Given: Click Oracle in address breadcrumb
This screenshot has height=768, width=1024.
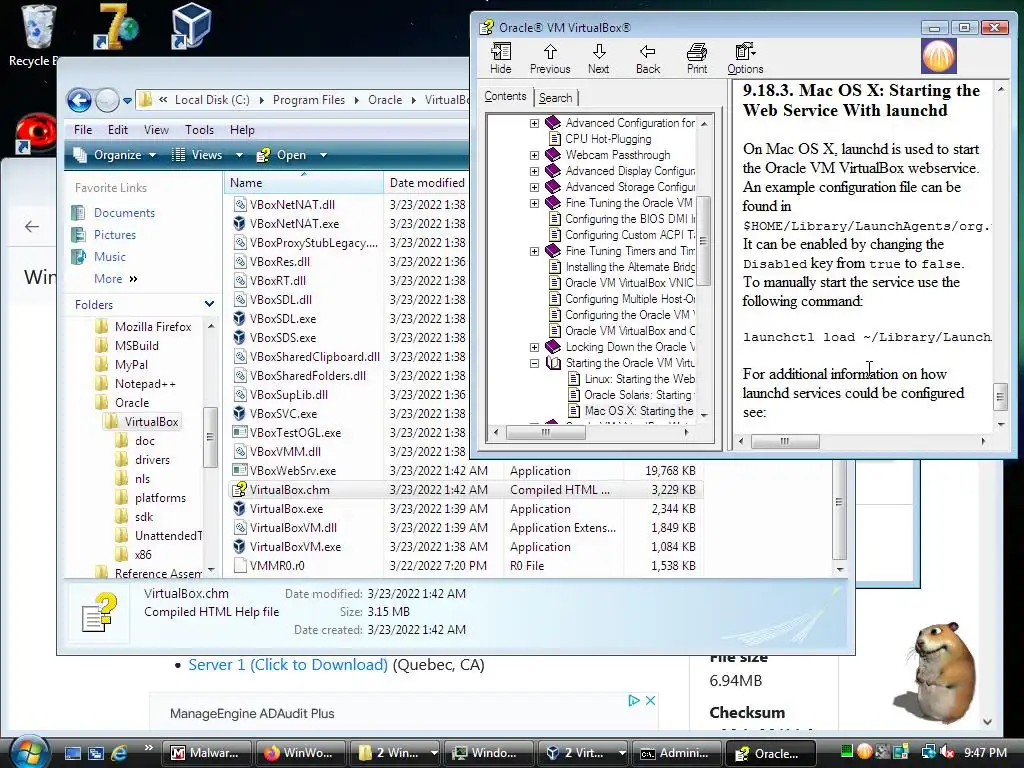Looking at the screenshot, I should pyautogui.click(x=385, y=100).
